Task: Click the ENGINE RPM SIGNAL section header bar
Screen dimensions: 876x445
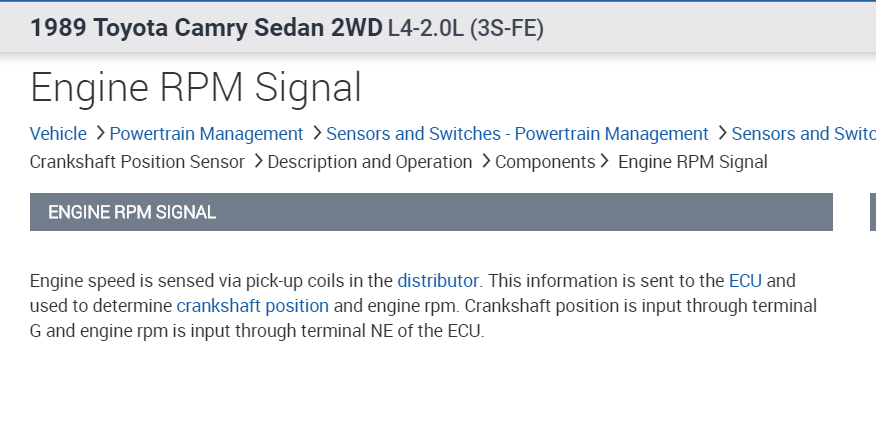Action: tap(431, 212)
